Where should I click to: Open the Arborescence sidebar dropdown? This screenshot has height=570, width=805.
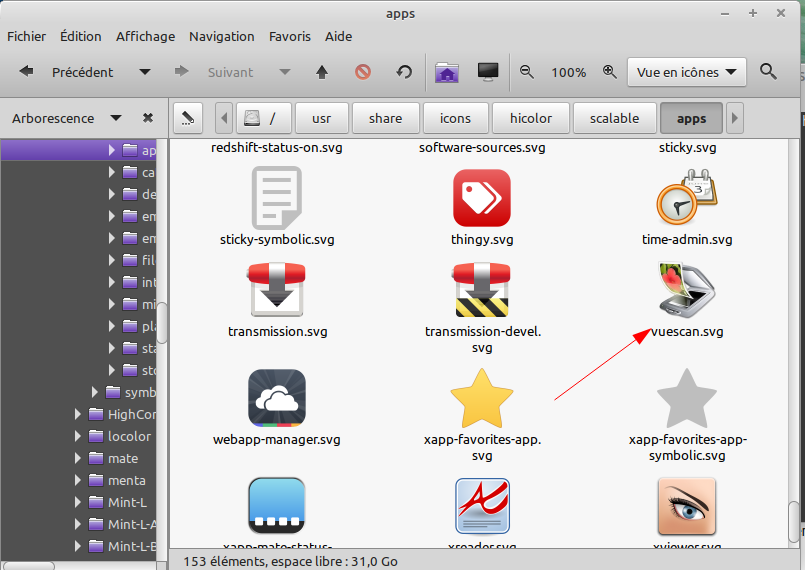coord(116,118)
